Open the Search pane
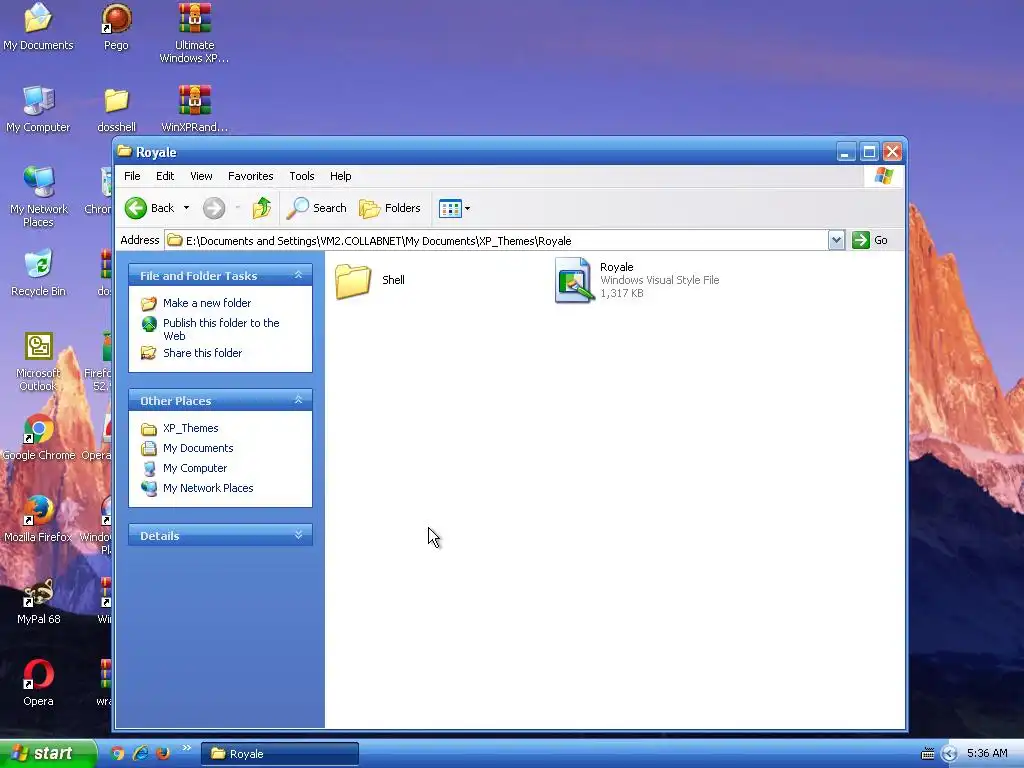 pos(317,208)
